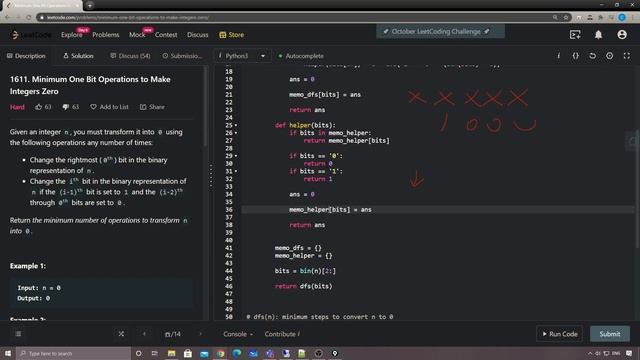Screen dimensions: 640x360
Task: Reload the browser page
Action: 29,18
